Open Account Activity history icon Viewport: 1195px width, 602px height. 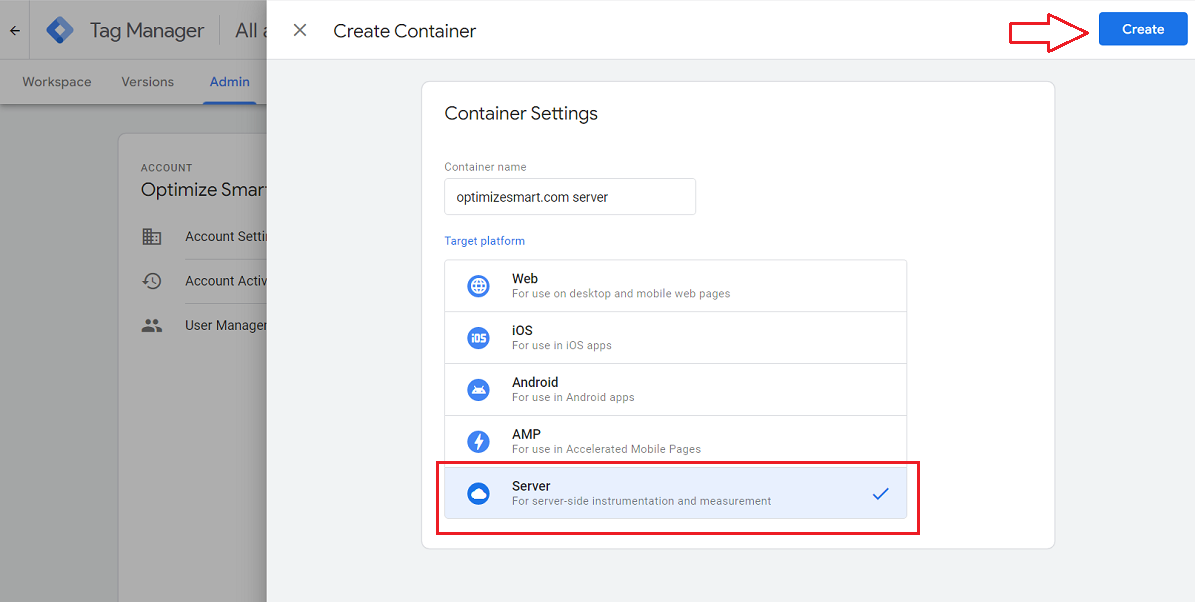pyautogui.click(x=152, y=281)
